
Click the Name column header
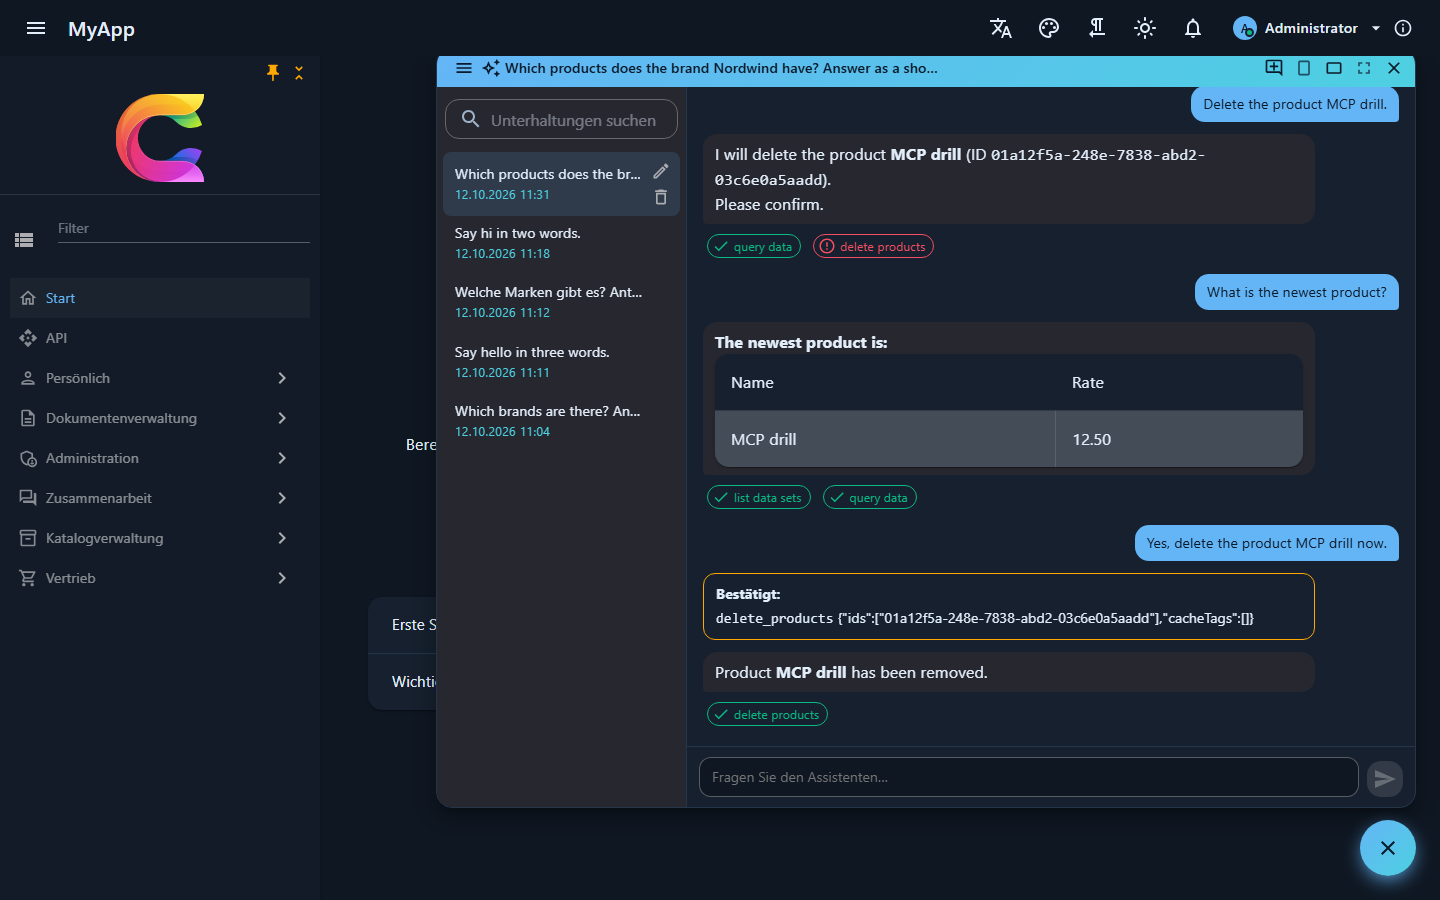click(x=885, y=383)
